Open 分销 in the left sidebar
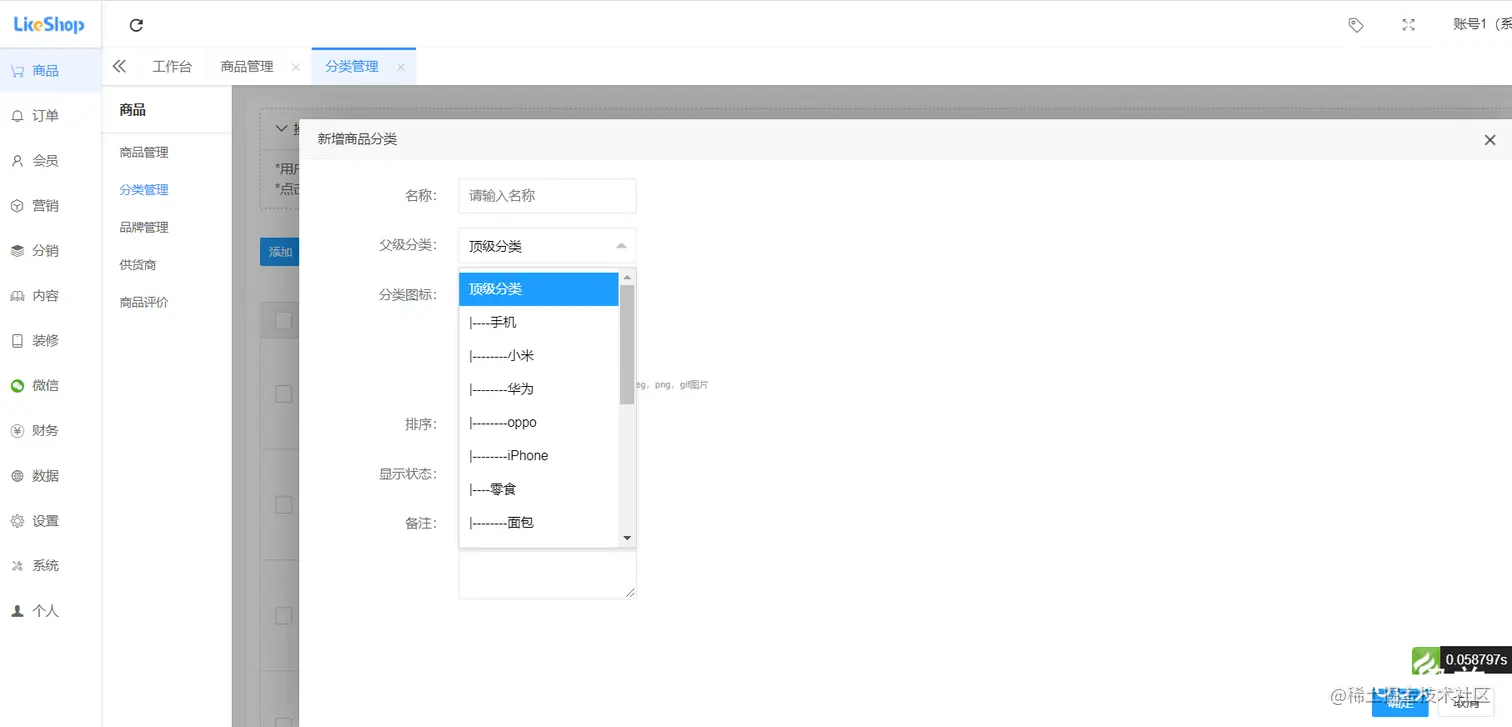 51,250
